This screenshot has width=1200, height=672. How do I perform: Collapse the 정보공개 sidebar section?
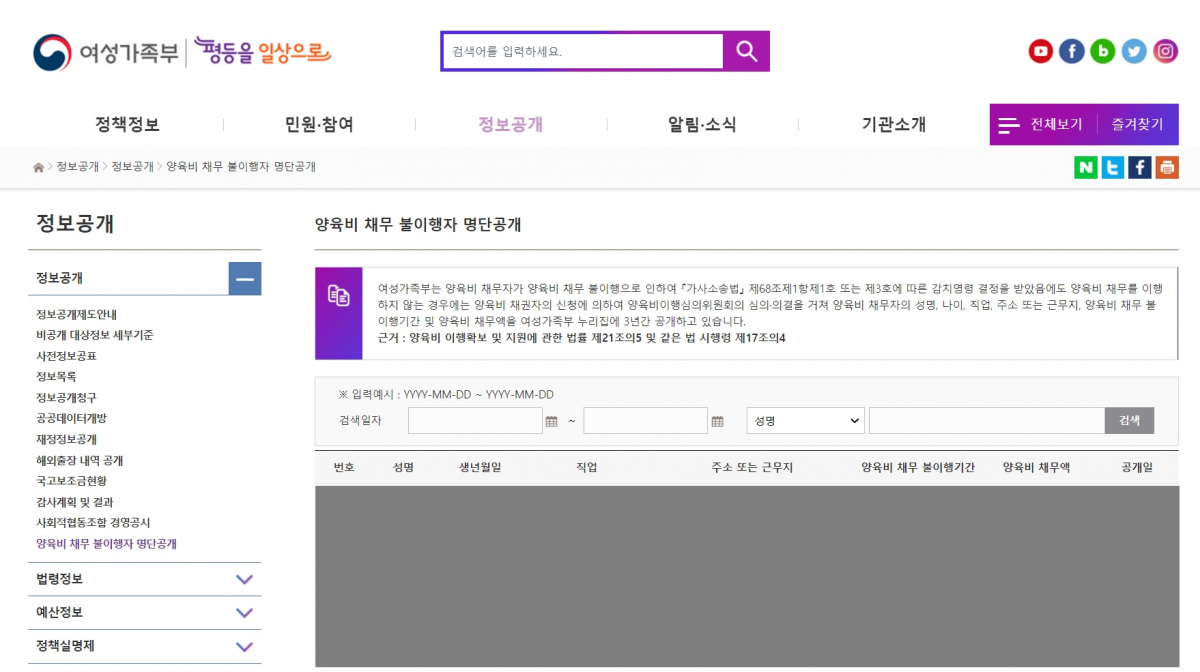coord(245,279)
